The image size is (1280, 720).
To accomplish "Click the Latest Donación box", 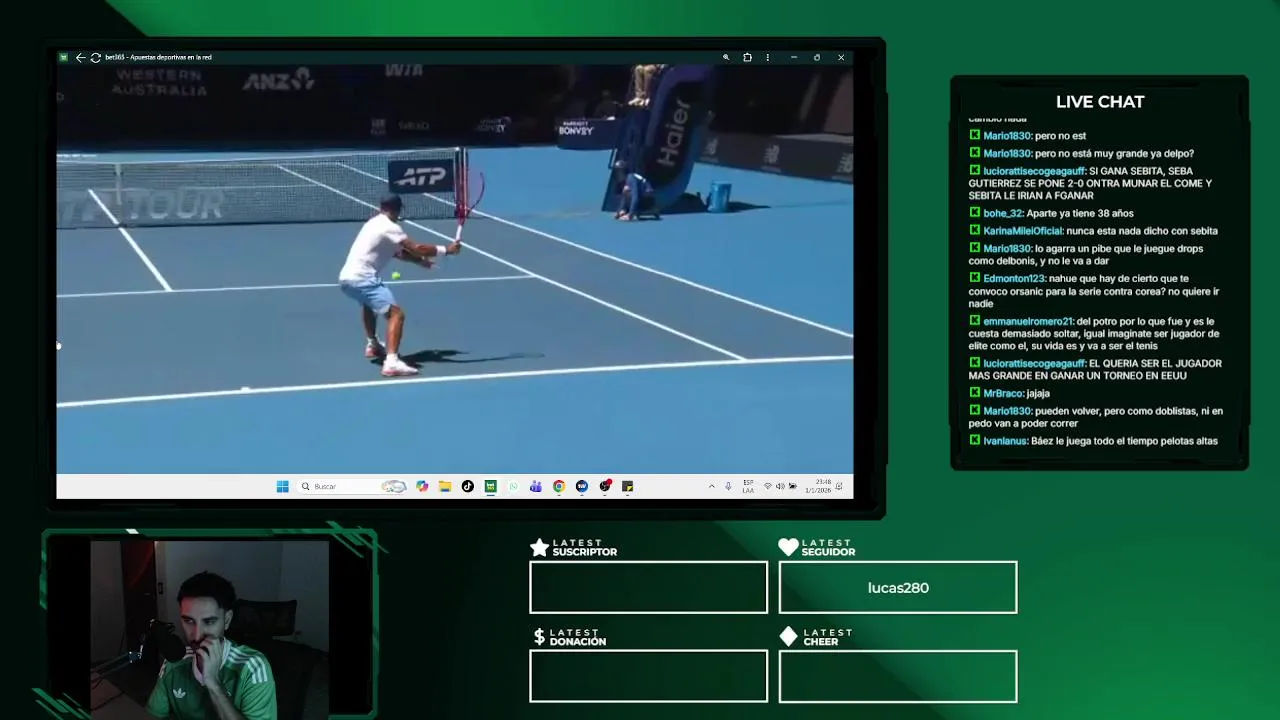I will (649, 676).
